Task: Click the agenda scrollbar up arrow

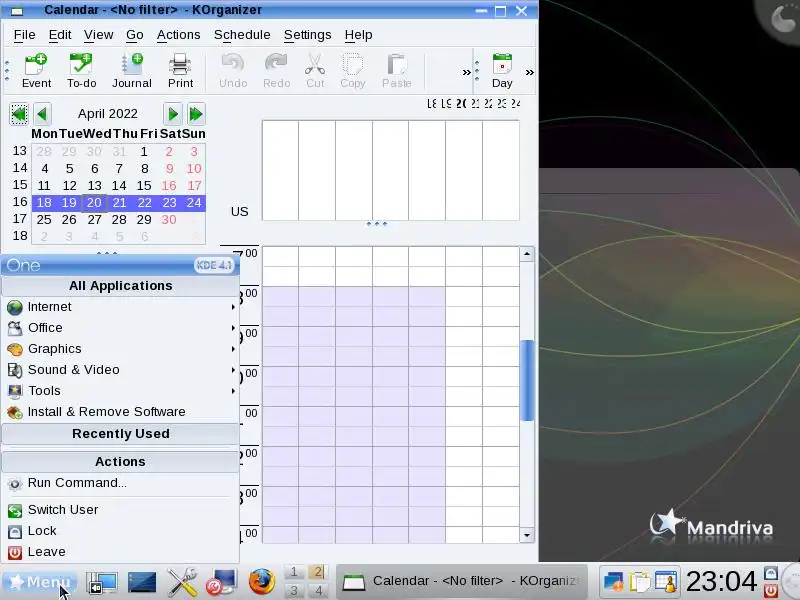Action: (527, 254)
